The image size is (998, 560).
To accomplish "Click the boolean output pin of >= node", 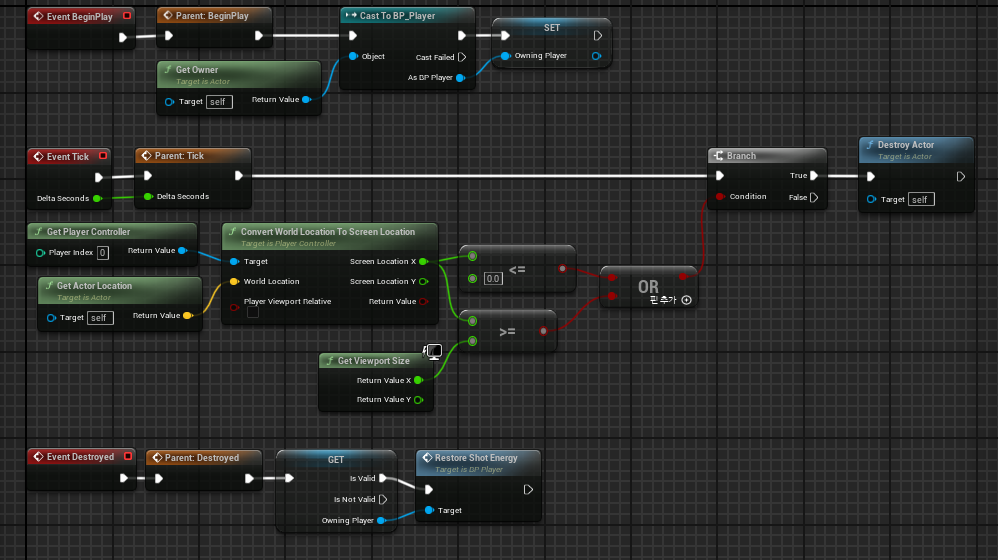I will pos(543,331).
